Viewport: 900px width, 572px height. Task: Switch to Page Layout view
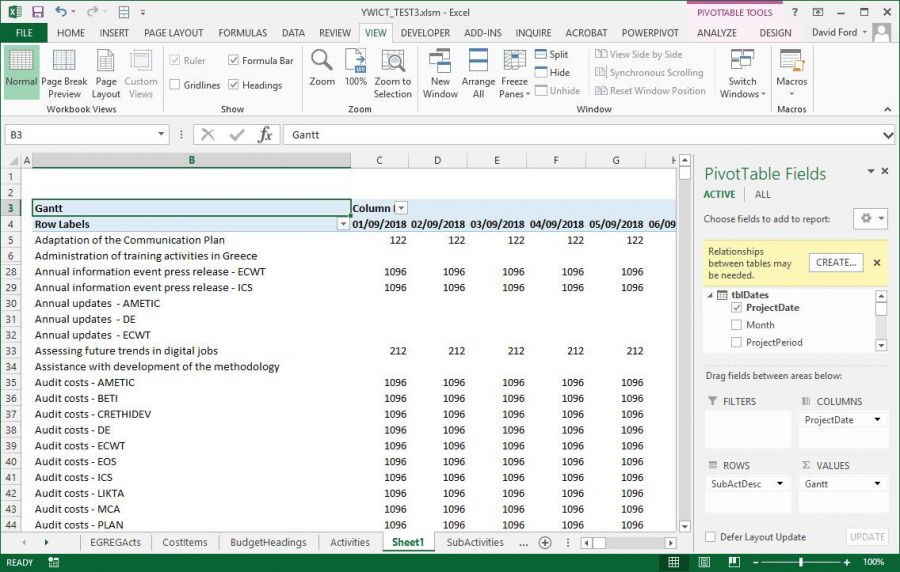(x=106, y=73)
